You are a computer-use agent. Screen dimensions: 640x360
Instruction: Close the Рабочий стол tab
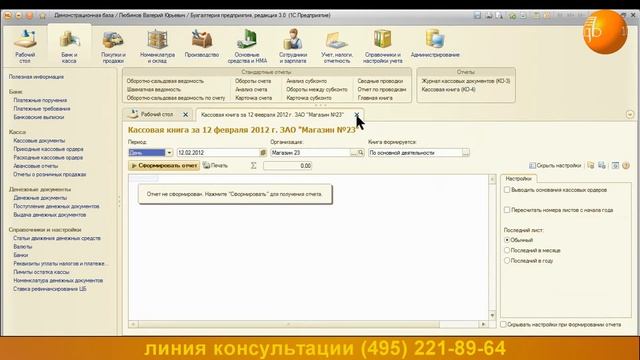(x=185, y=115)
